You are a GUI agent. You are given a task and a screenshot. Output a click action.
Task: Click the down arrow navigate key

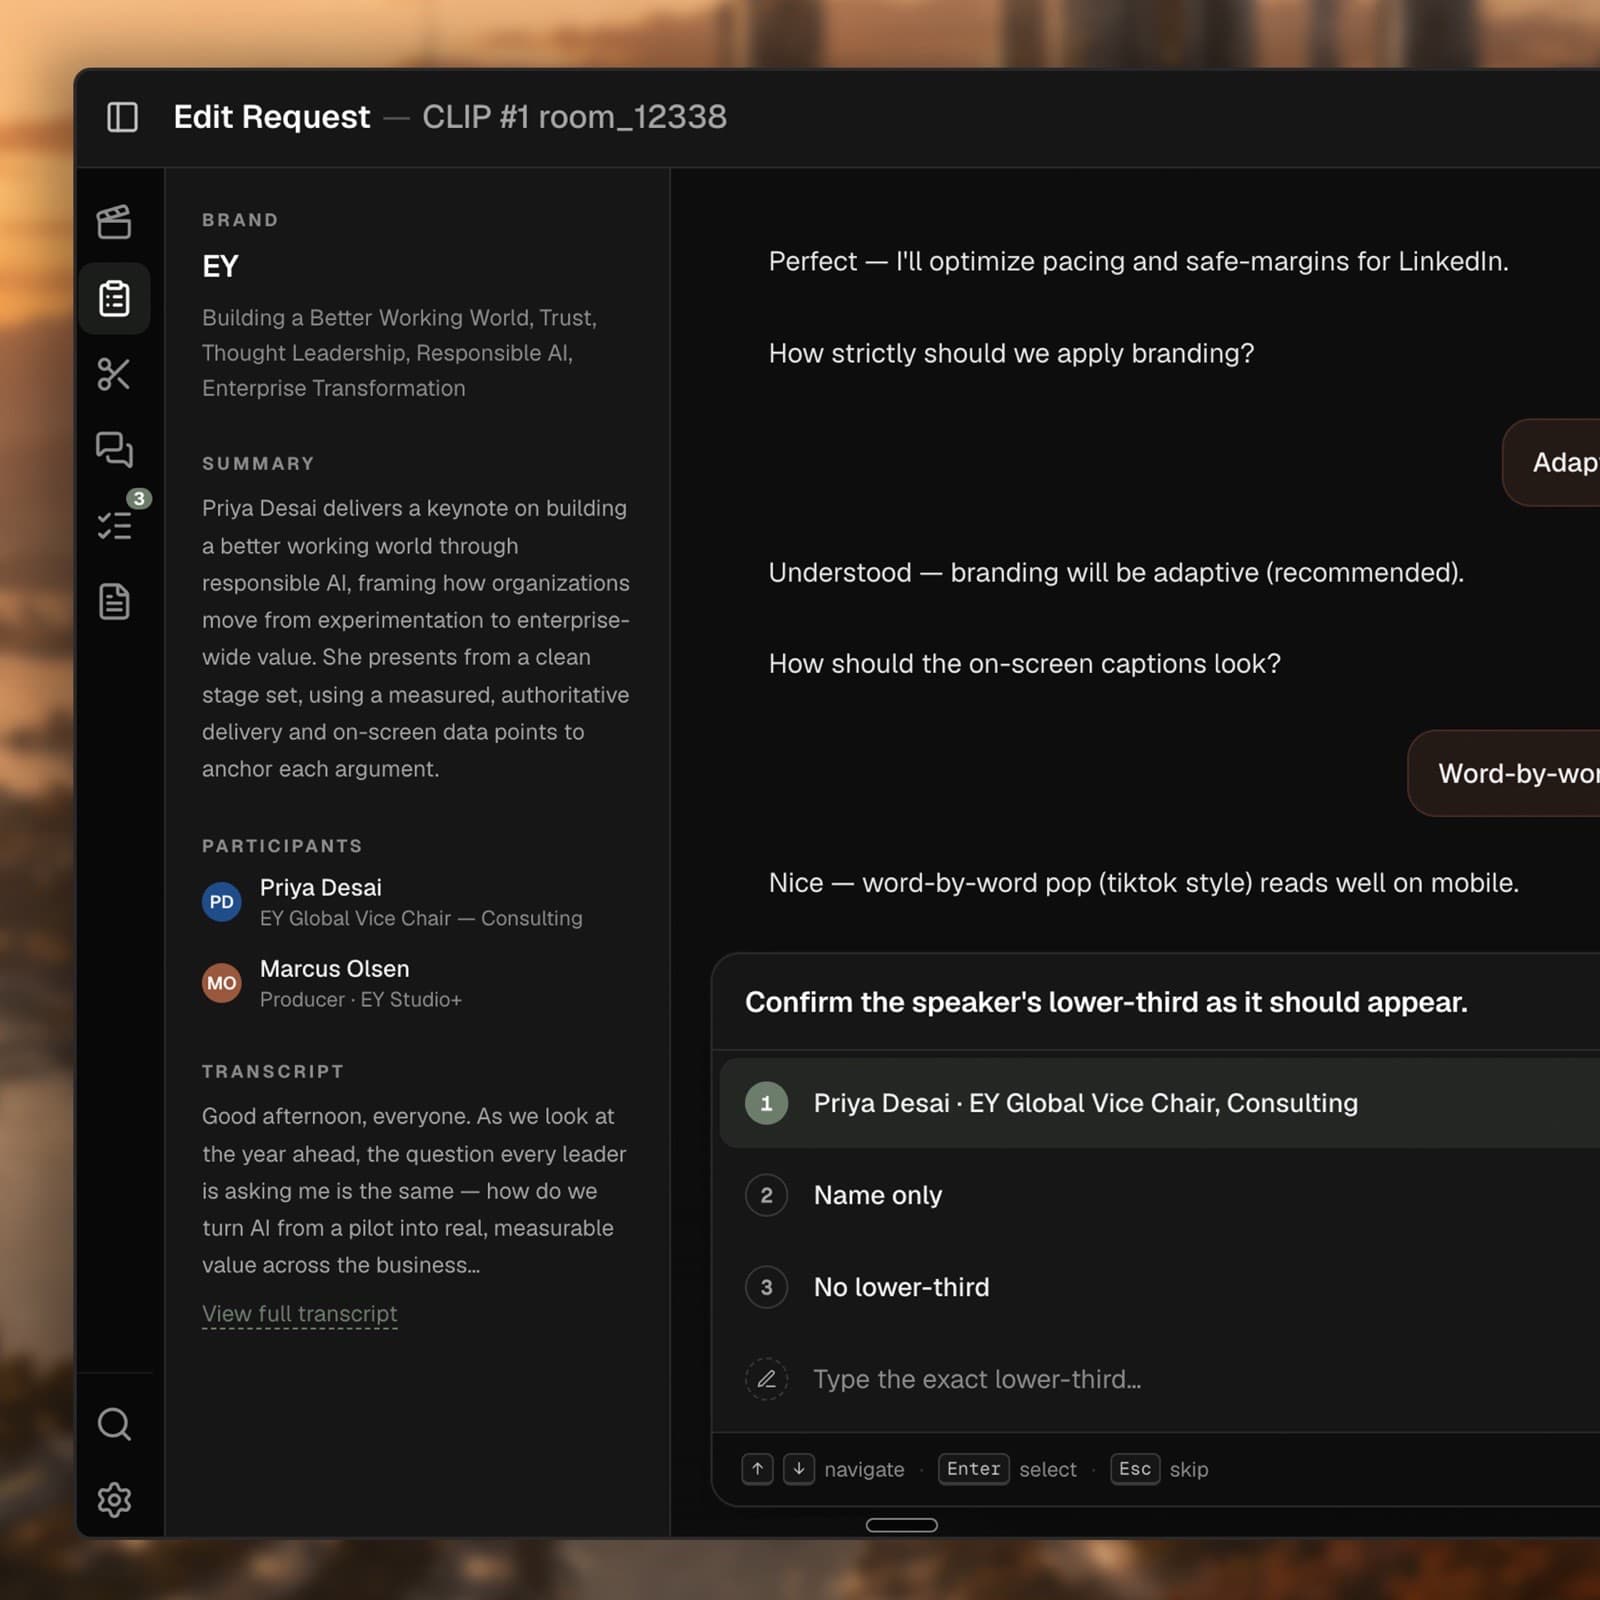coord(798,1469)
